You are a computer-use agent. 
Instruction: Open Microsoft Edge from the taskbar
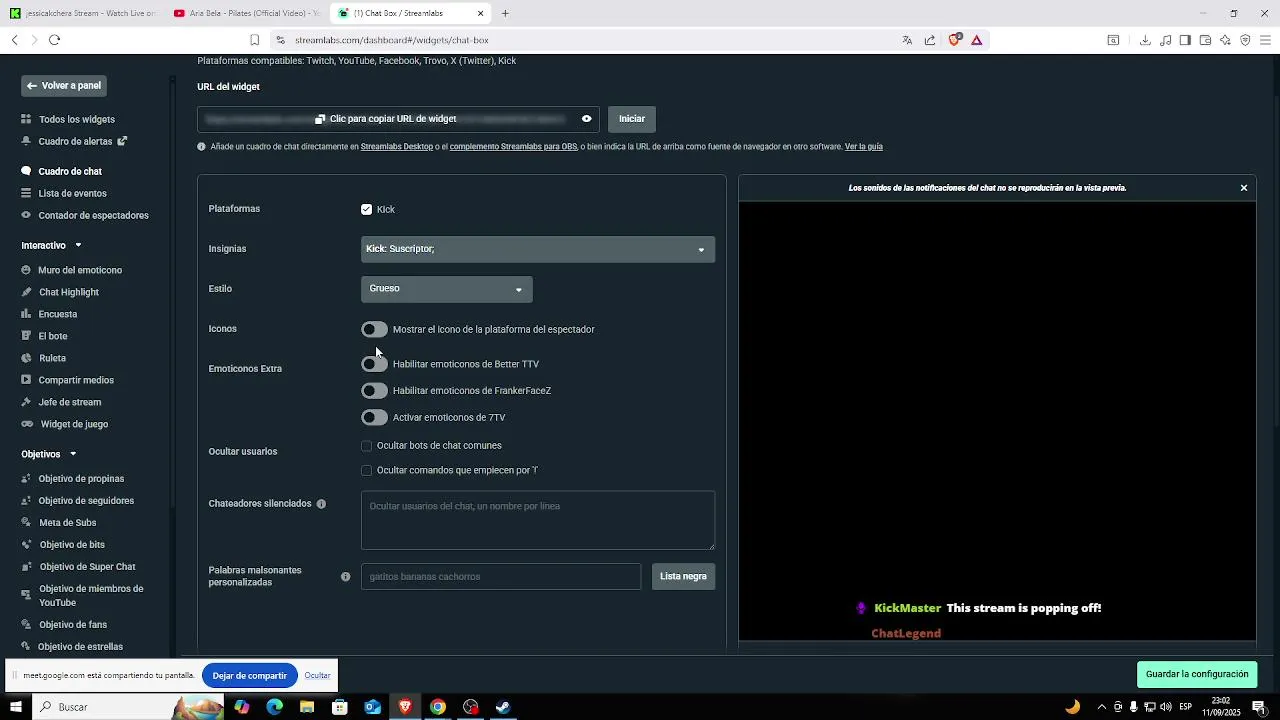pos(274,707)
